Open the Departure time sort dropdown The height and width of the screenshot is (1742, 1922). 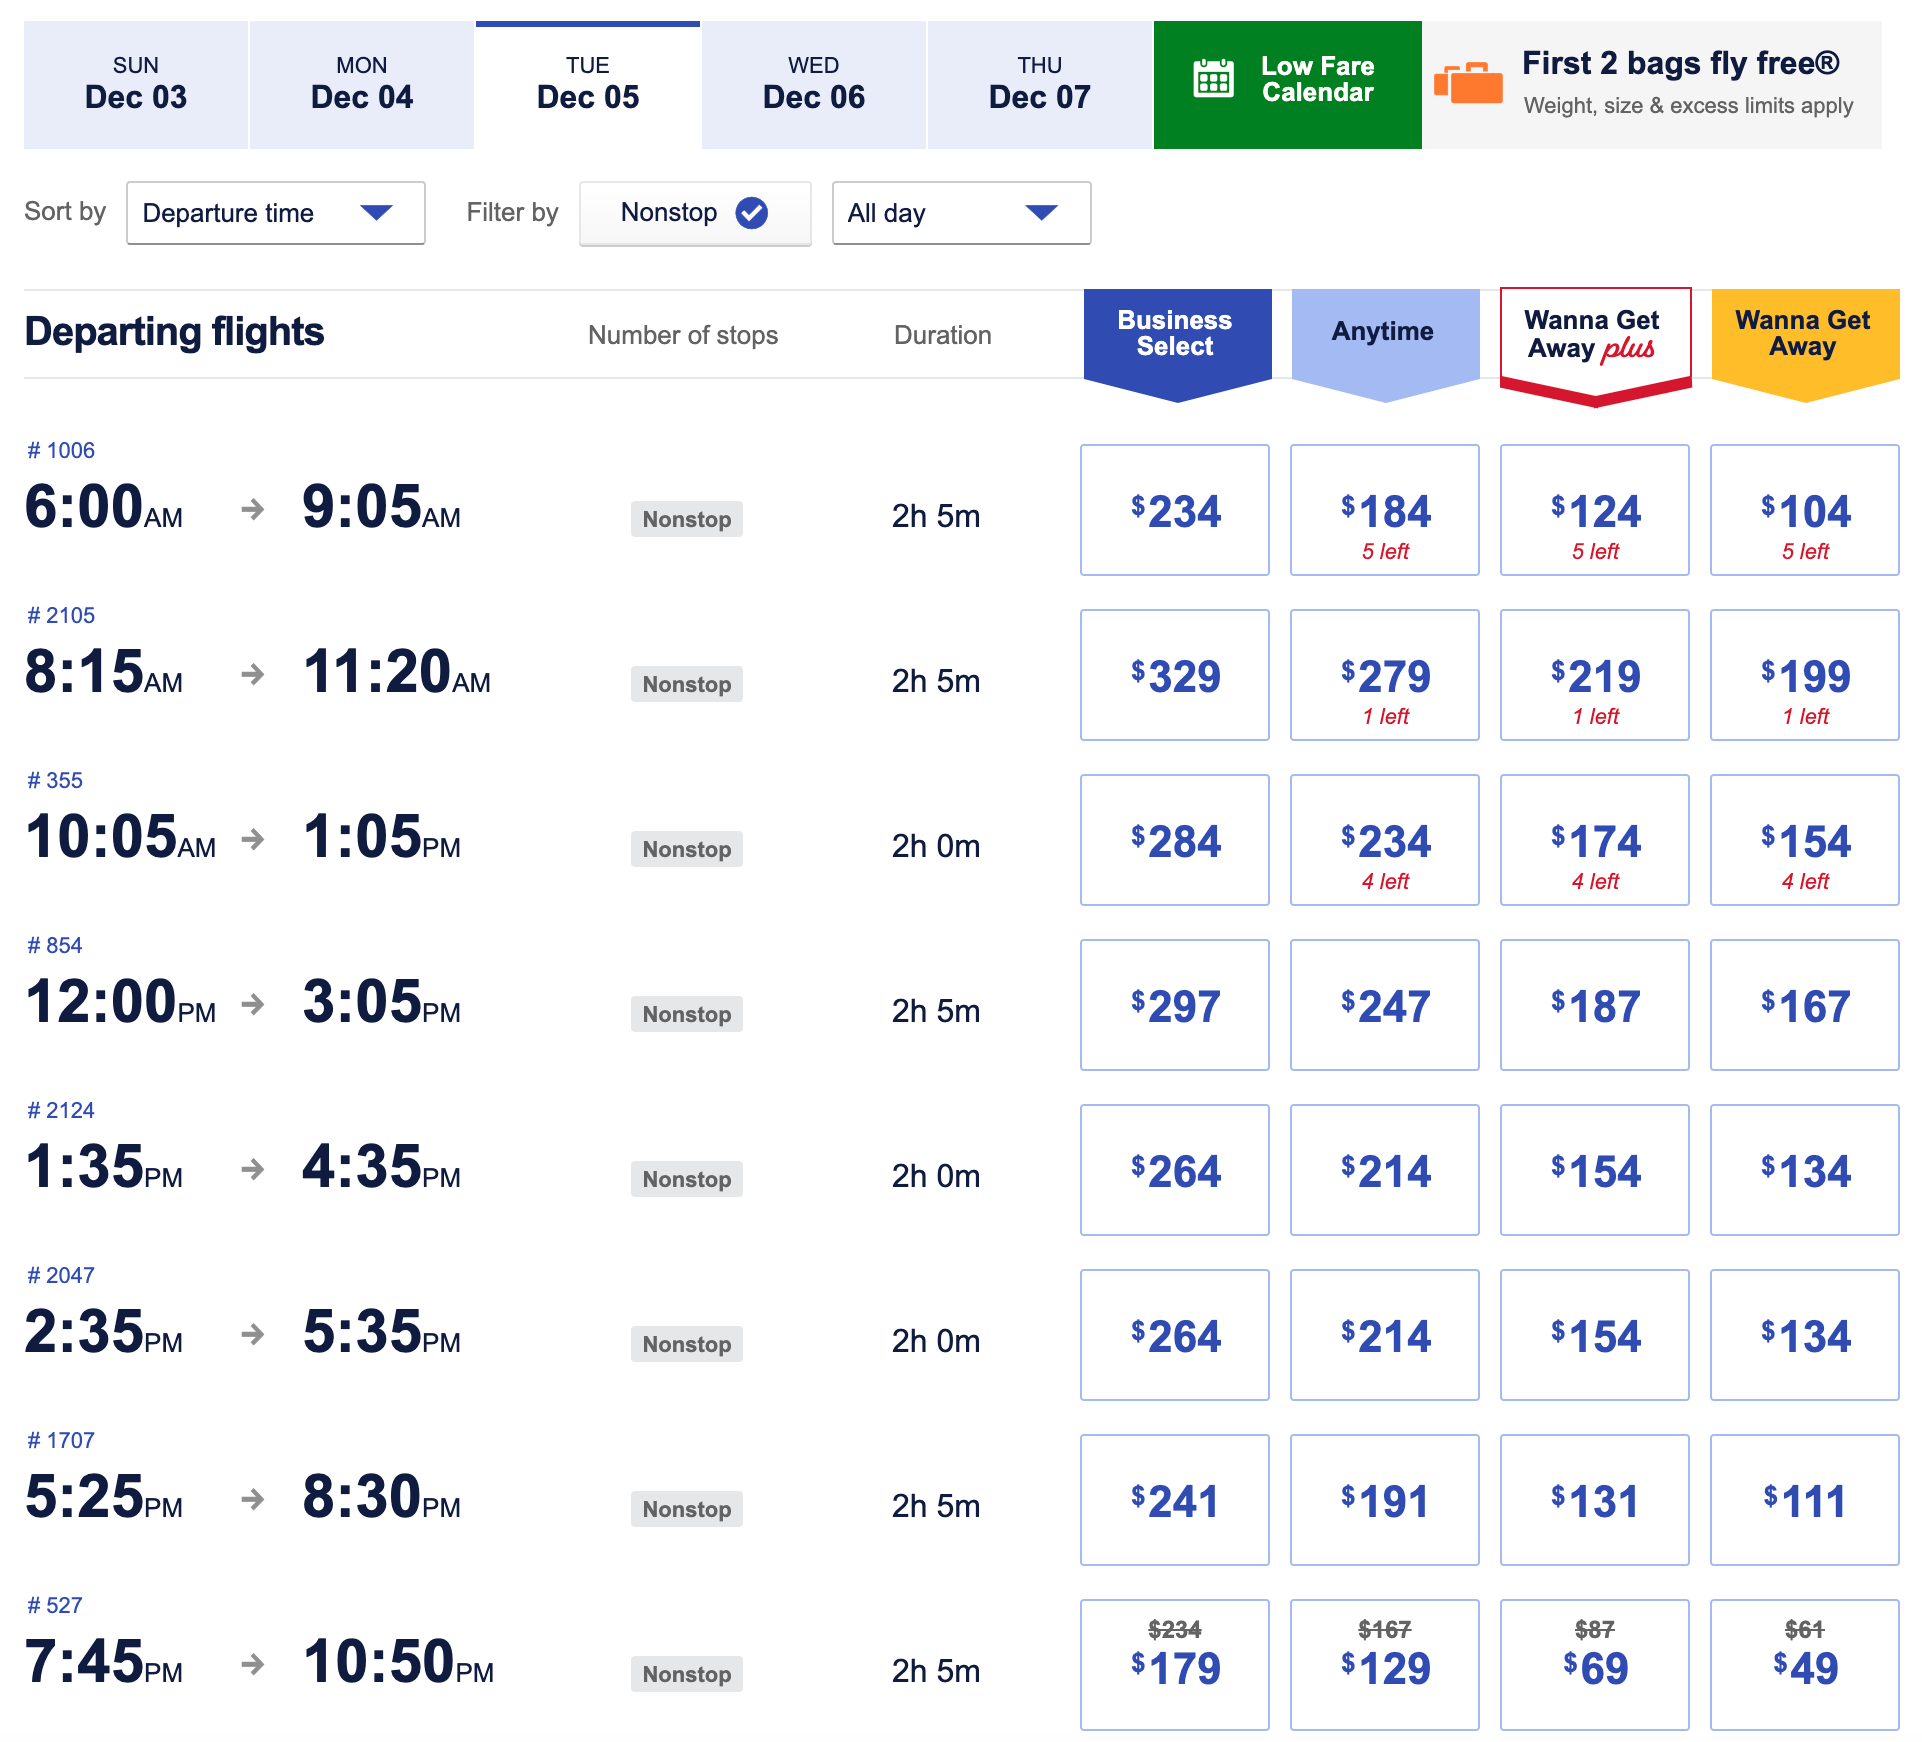click(275, 212)
